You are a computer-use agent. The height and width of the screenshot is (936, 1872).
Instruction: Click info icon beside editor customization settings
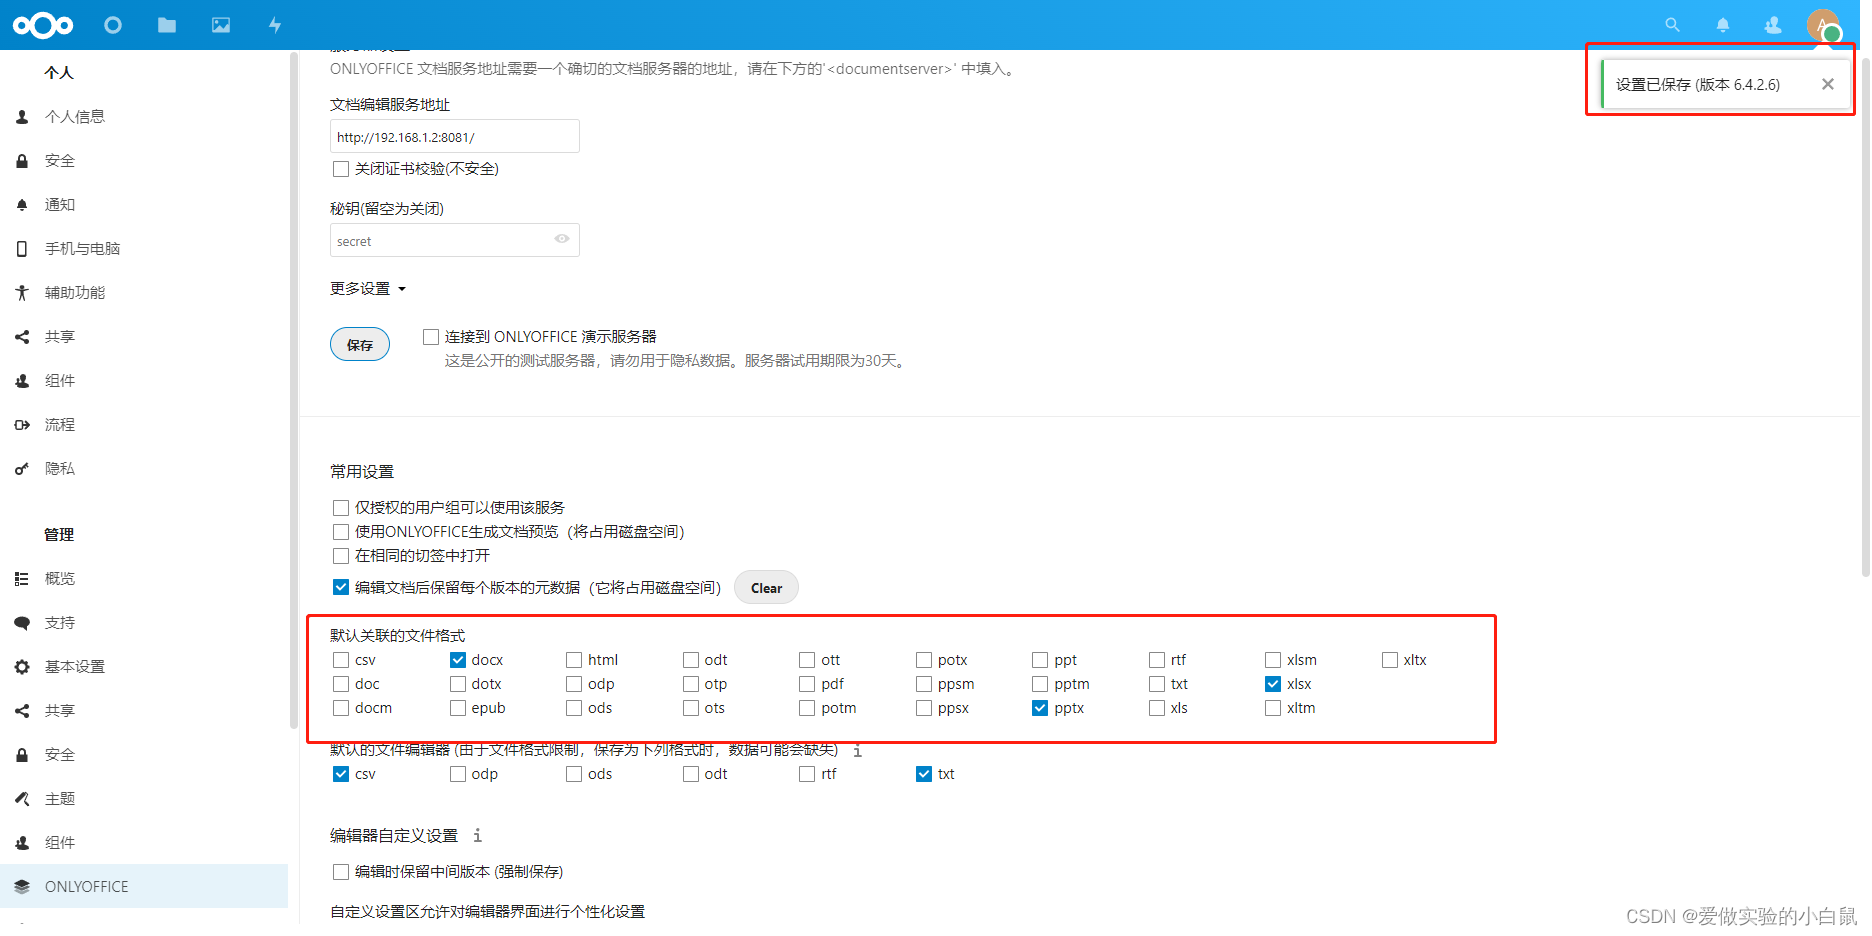click(x=477, y=835)
